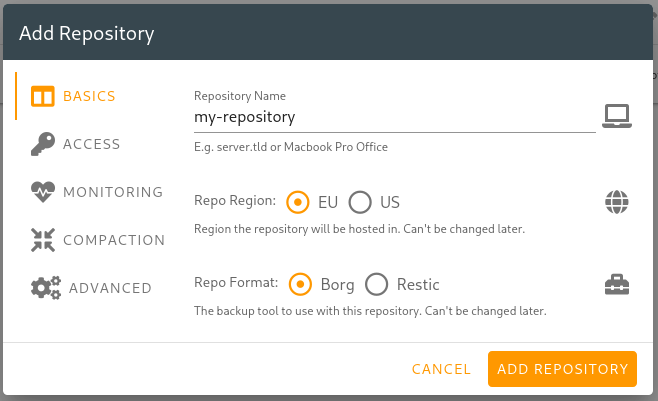Screen dimensions: 658x401
Task: Select the BASICS tab label
Action: (89, 96)
